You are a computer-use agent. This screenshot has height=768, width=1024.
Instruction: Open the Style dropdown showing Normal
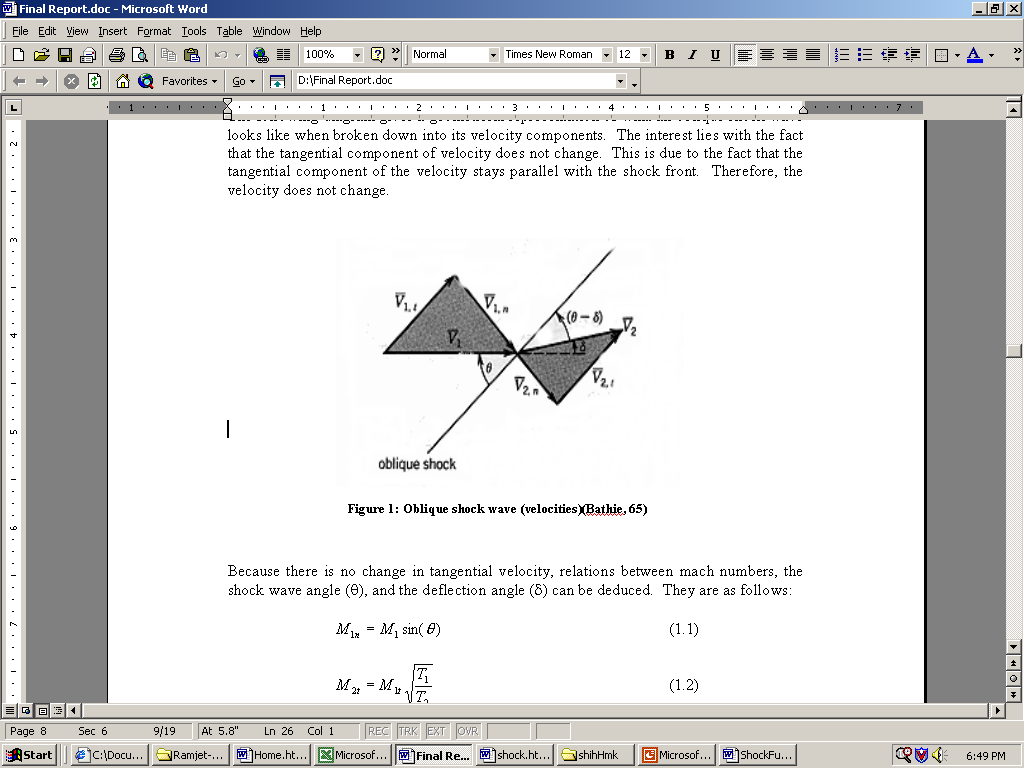click(x=494, y=55)
